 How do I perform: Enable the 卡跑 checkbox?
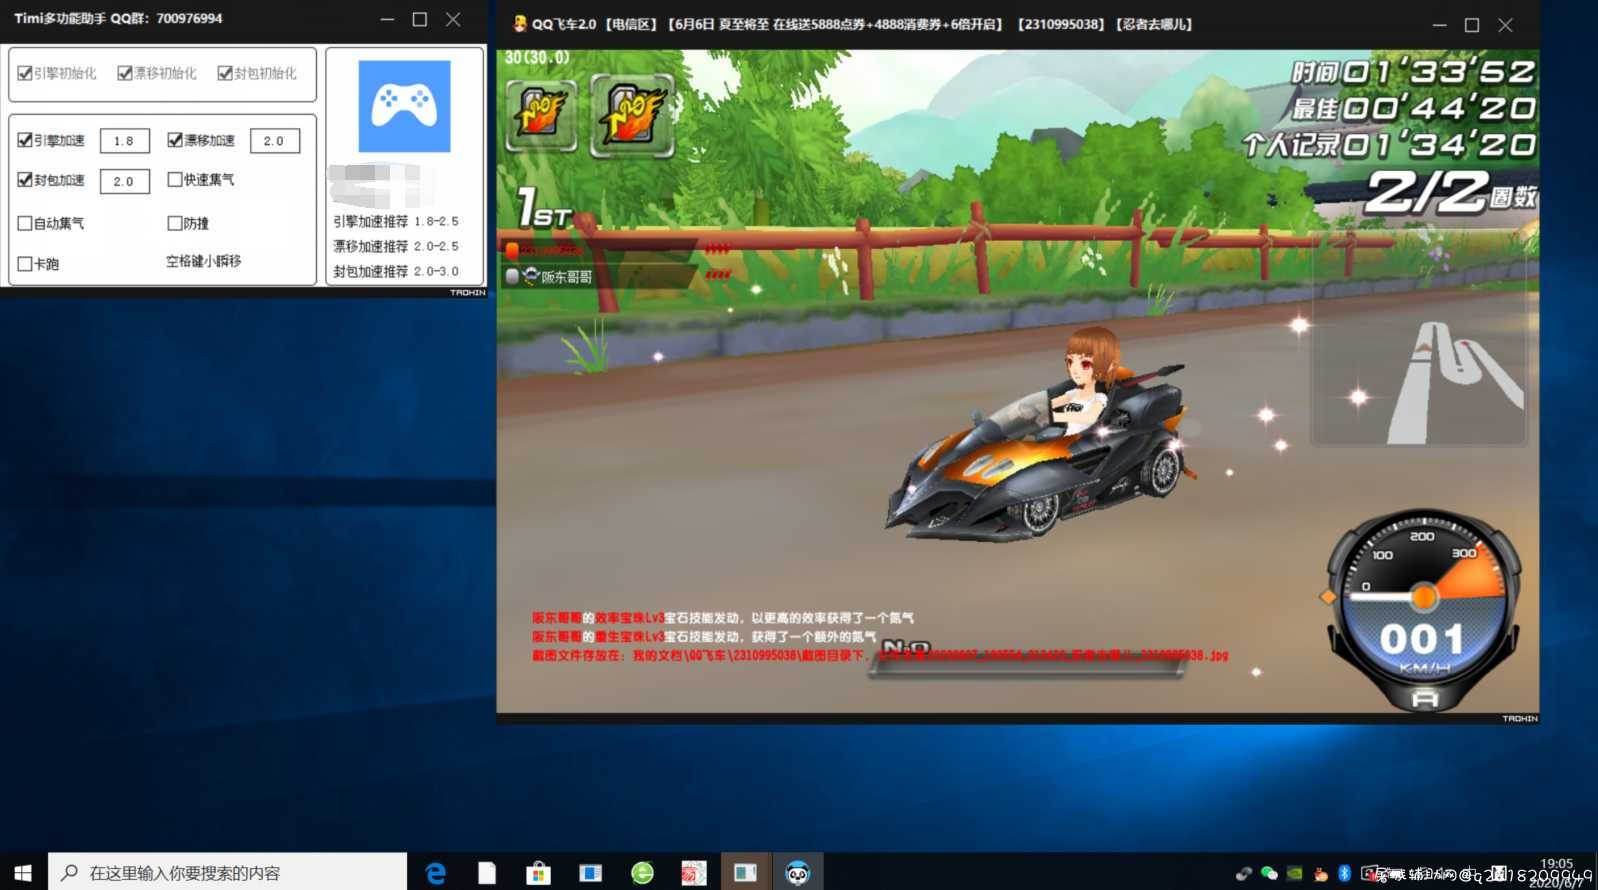tap(25, 264)
